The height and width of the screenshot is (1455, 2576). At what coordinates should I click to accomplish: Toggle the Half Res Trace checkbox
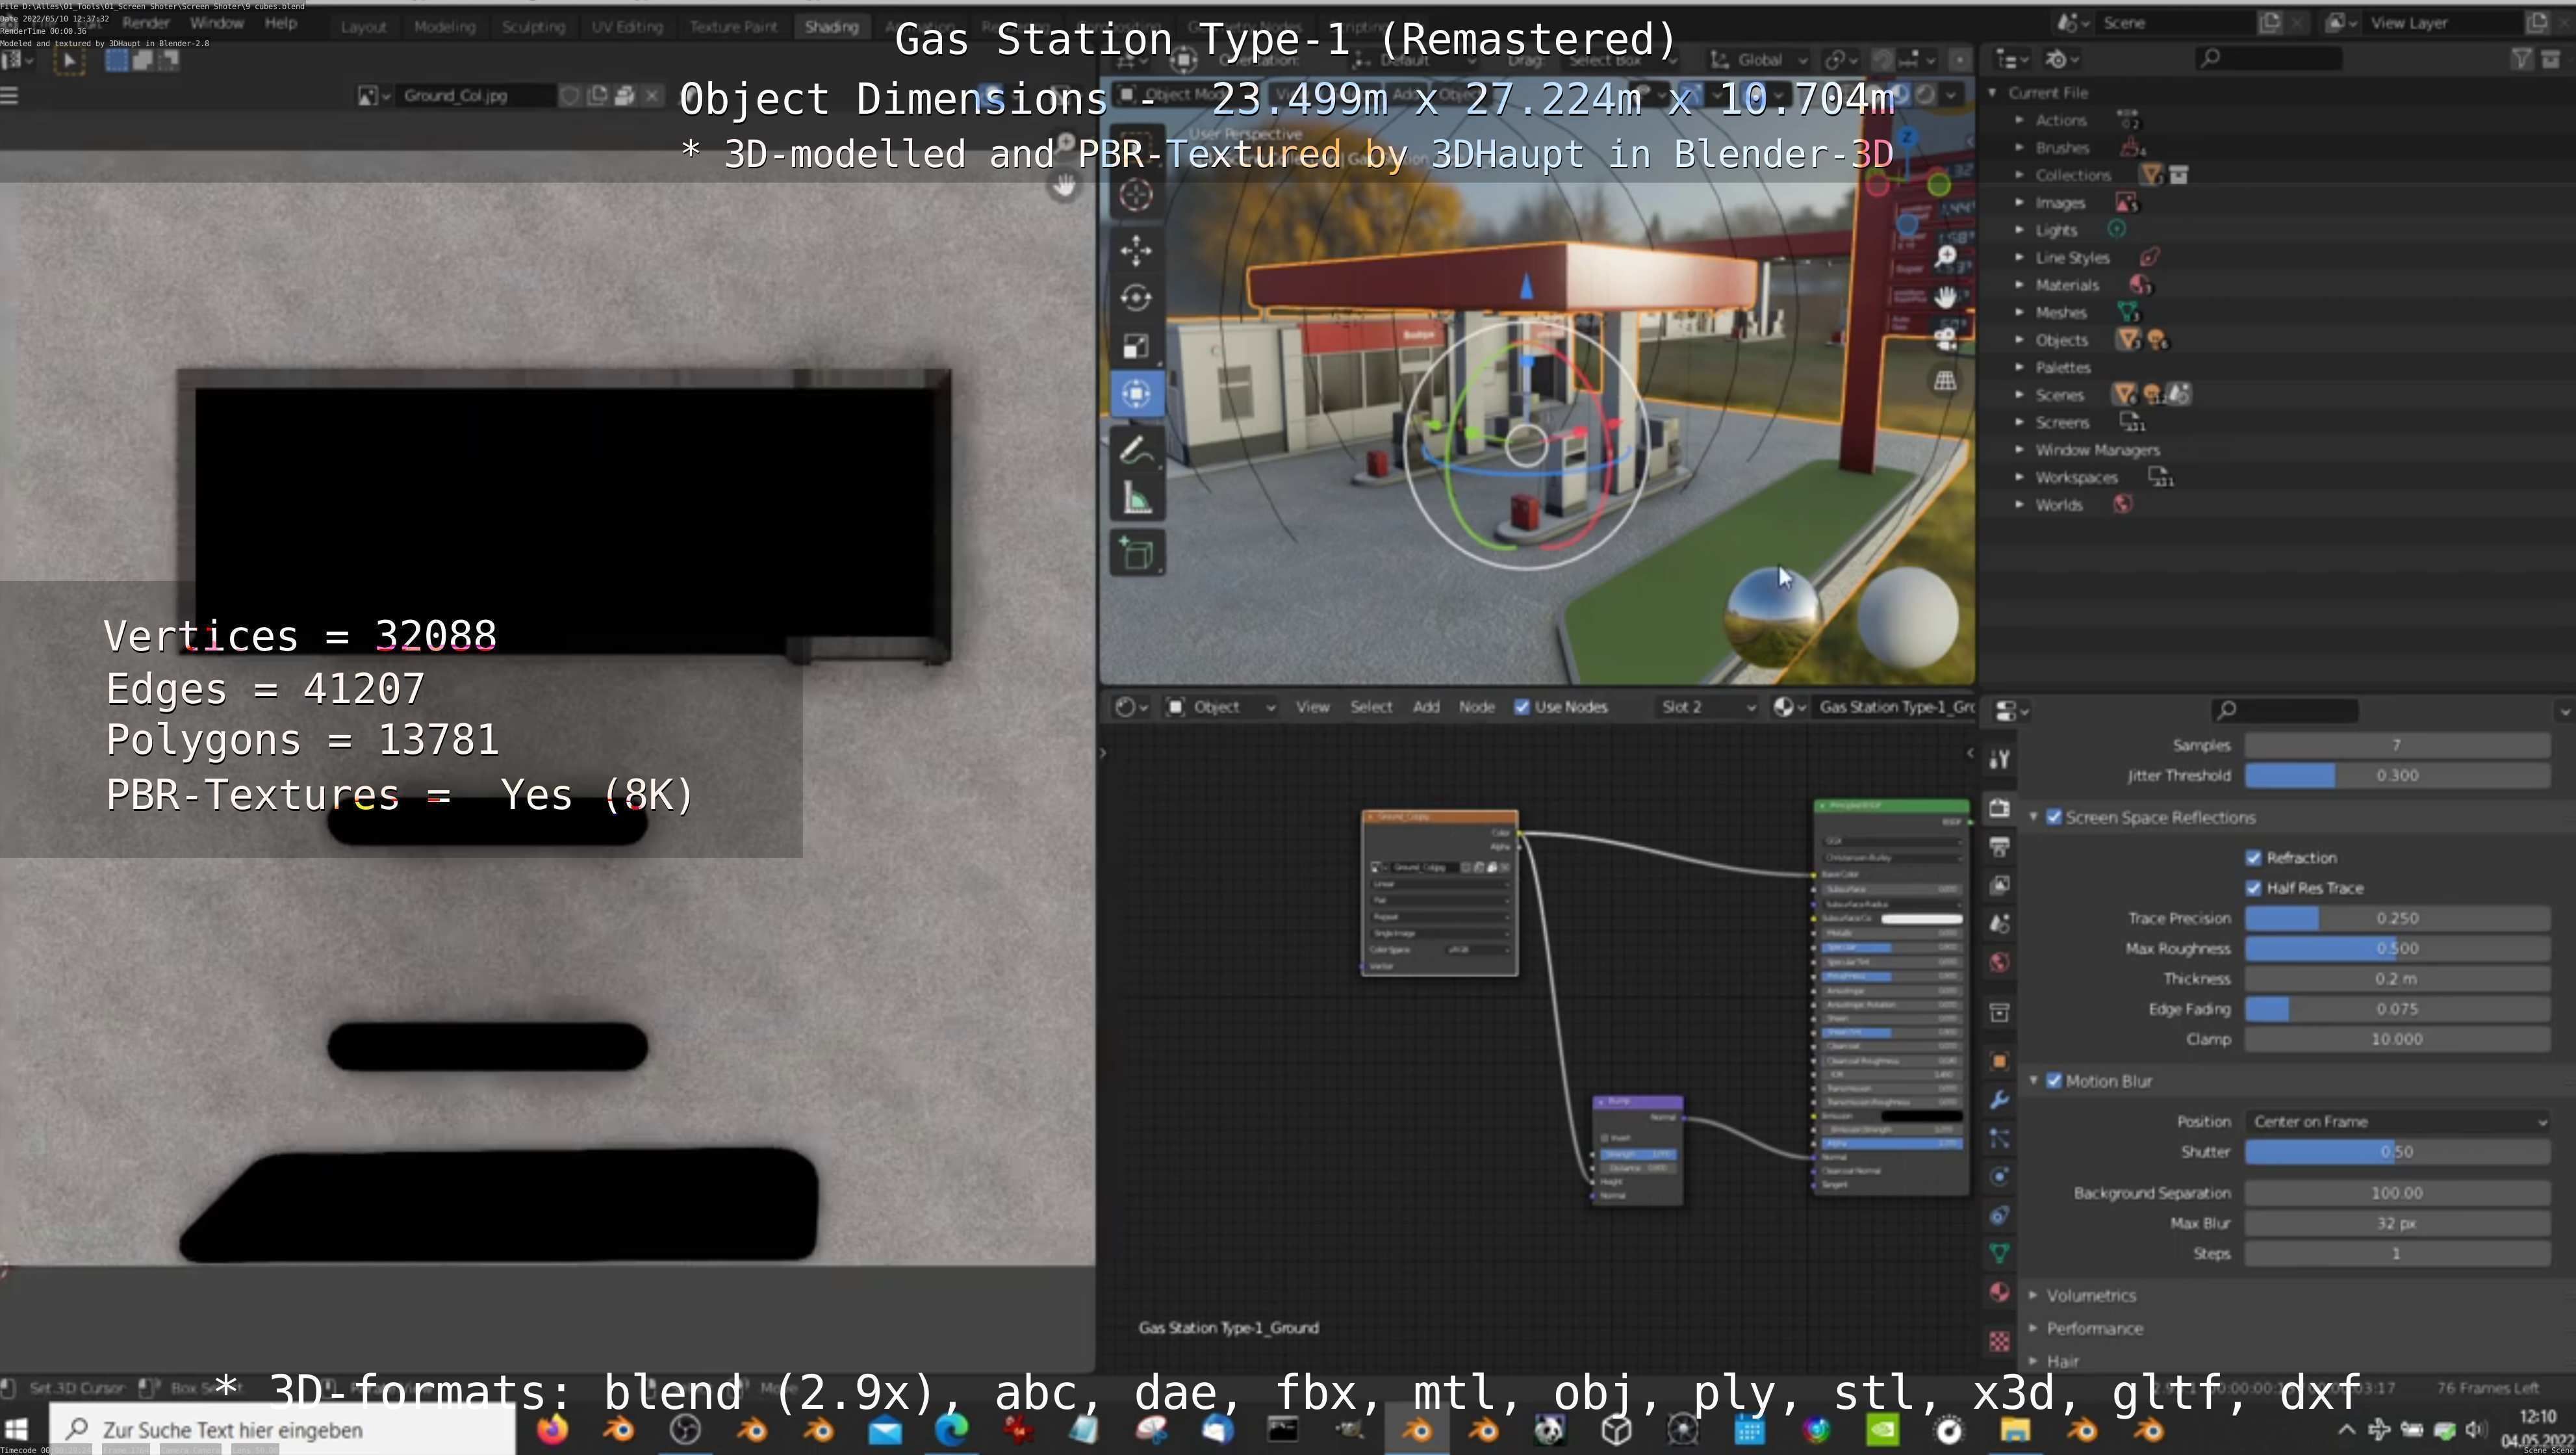click(x=2254, y=888)
